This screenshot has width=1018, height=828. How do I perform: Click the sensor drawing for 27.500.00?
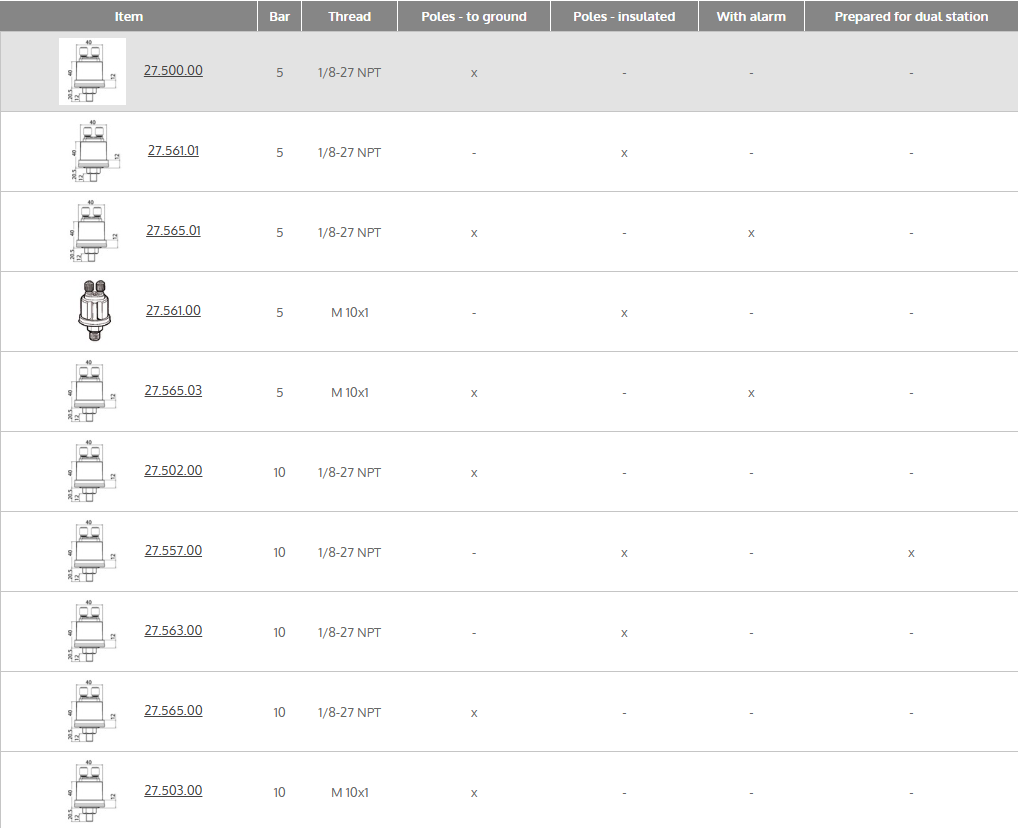coord(92,71)
